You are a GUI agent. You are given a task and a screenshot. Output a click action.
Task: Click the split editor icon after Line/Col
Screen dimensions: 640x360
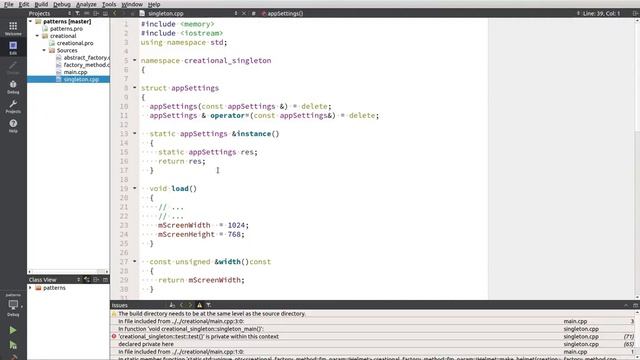[635, 13]
